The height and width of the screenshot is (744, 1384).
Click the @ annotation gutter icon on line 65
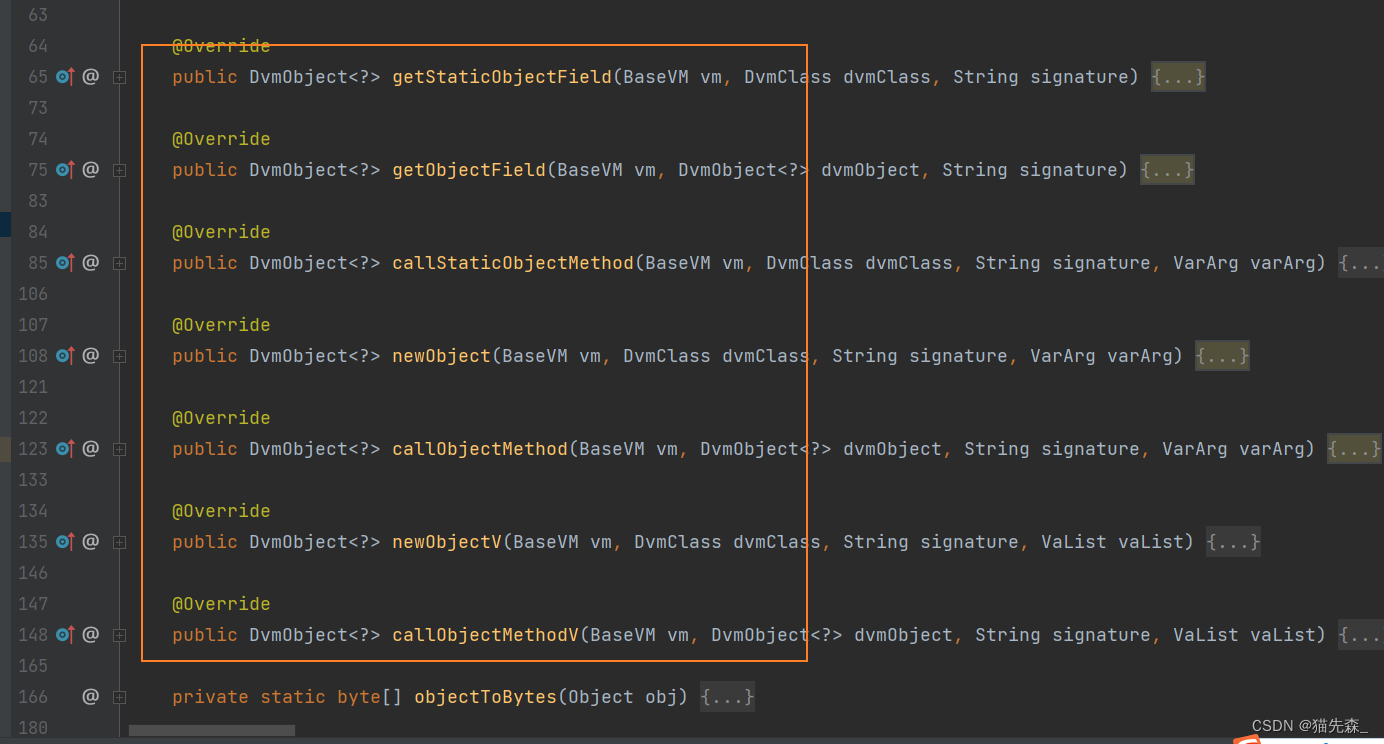coord(90,76)
